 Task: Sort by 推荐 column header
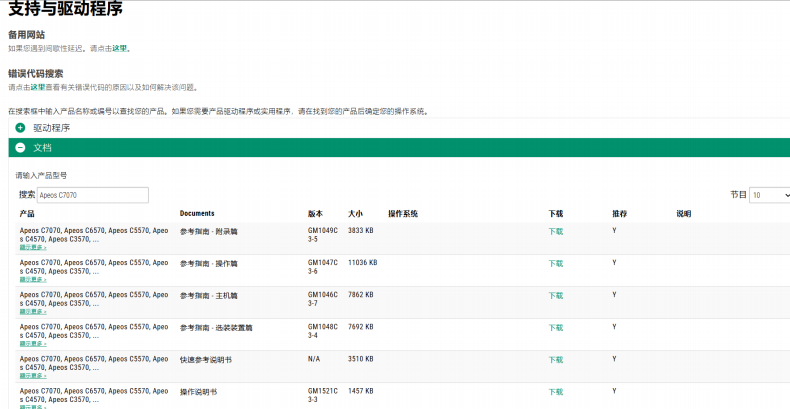pyautogui.click(x=620, y=214)
